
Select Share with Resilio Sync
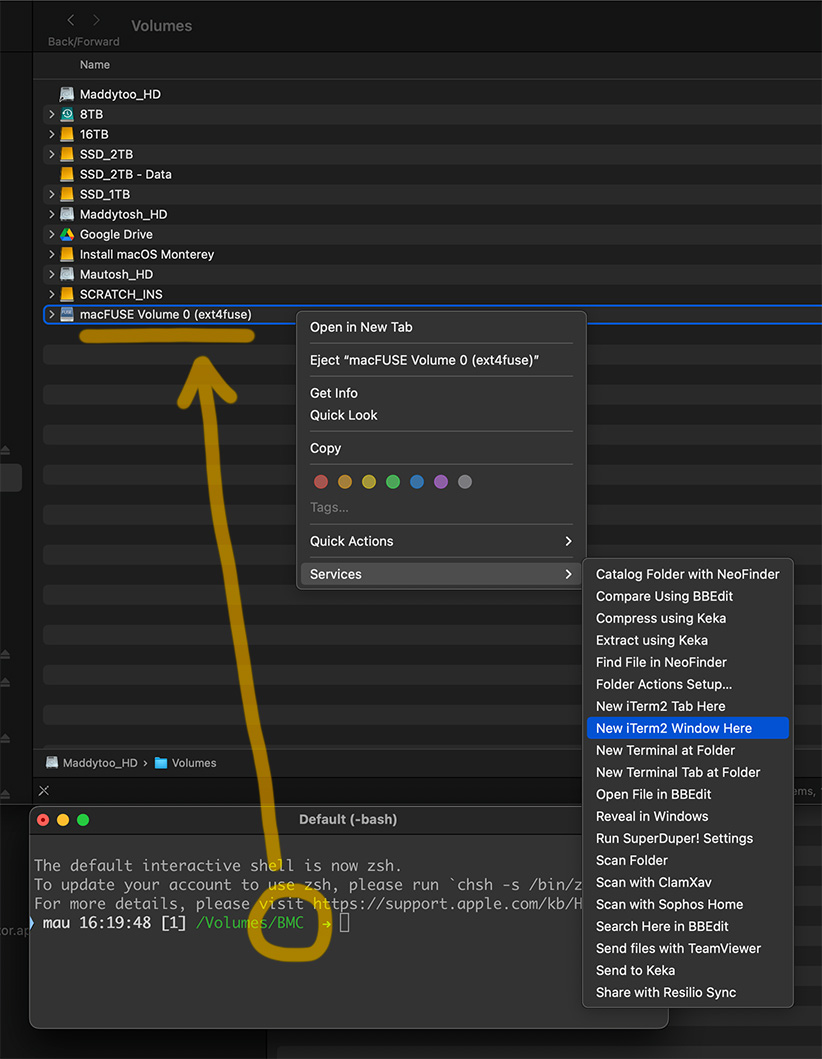coord(688,992)
